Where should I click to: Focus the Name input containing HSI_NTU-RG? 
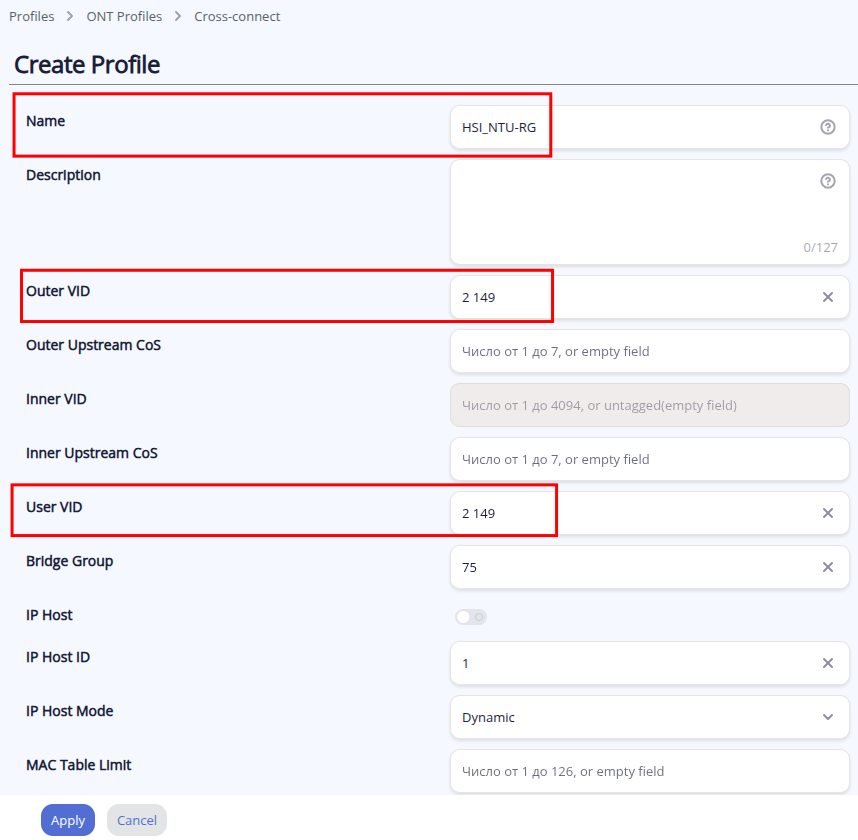coord(630,127)
